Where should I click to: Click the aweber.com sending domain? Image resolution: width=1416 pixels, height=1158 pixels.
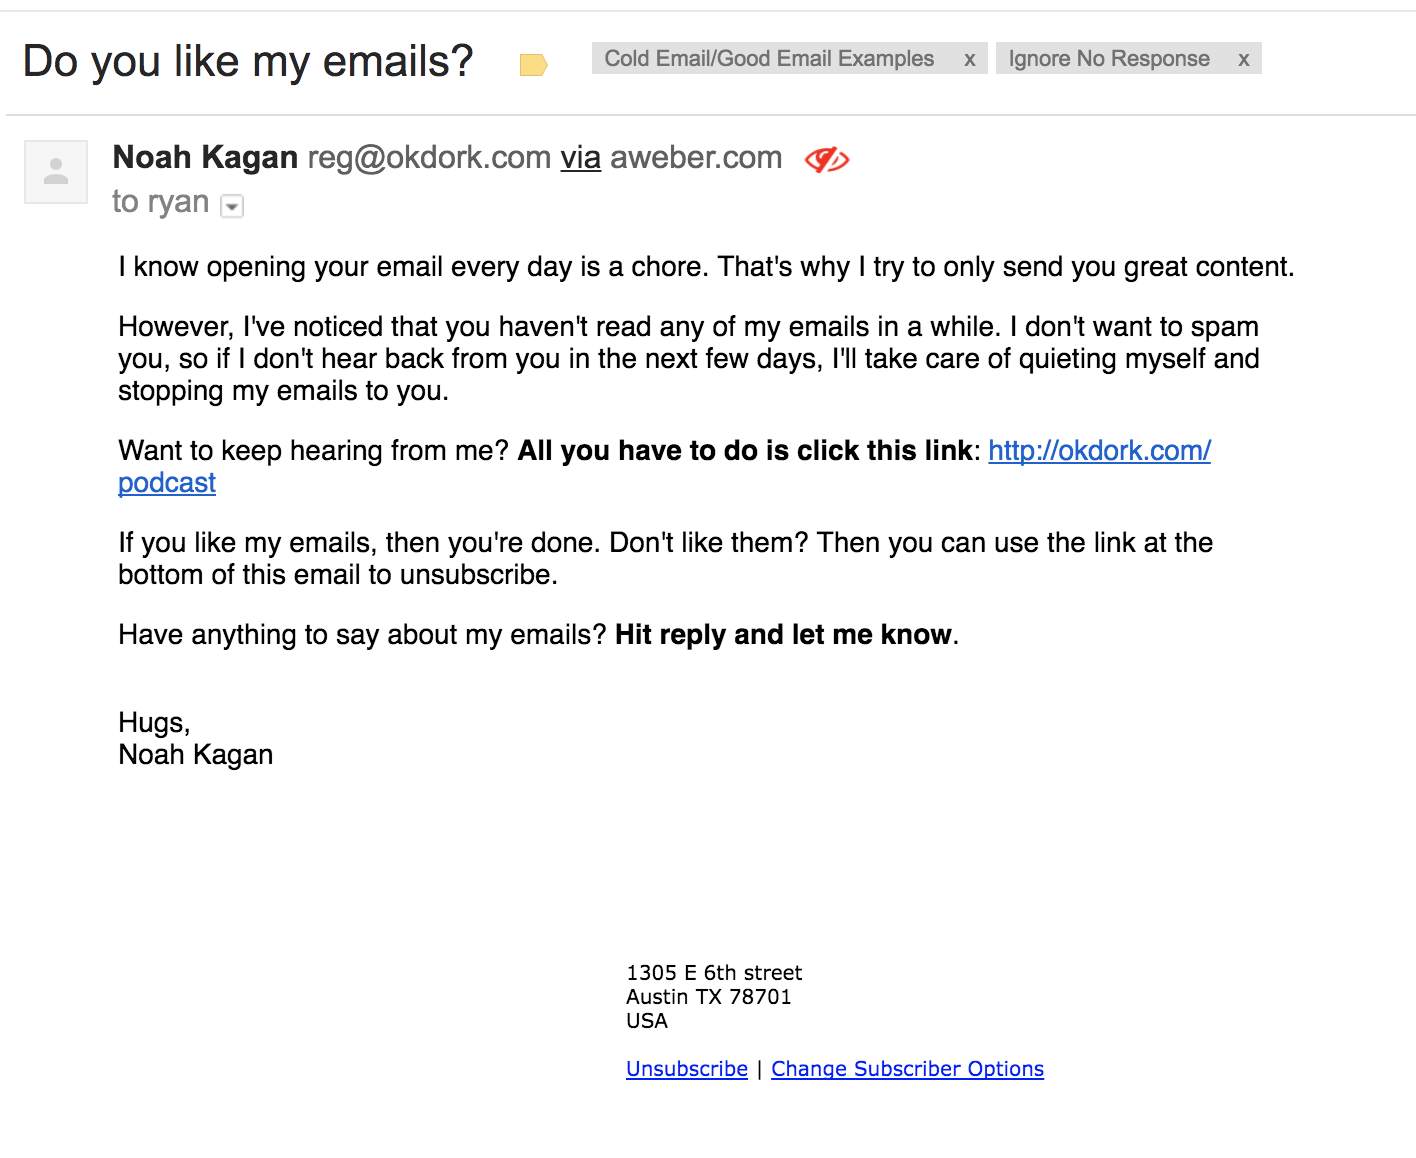coord(696,158)
